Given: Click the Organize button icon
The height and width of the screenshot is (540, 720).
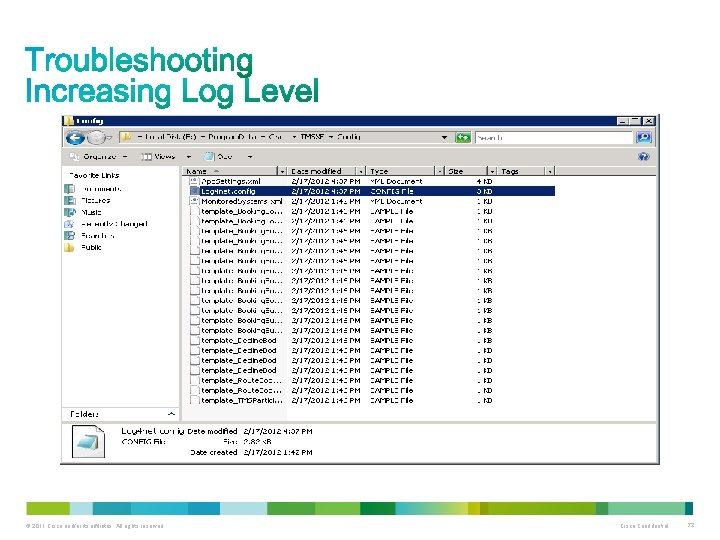Looking at the screenshot, I should coord(74,157).
